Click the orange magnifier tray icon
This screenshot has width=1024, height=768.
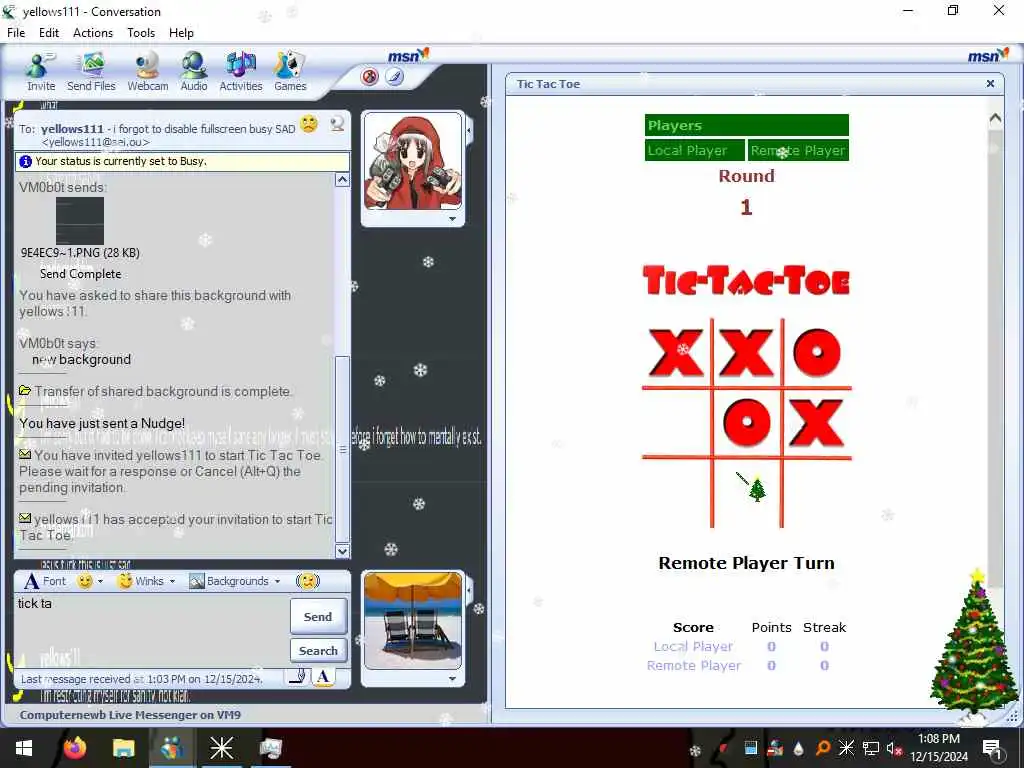(822, 748)
